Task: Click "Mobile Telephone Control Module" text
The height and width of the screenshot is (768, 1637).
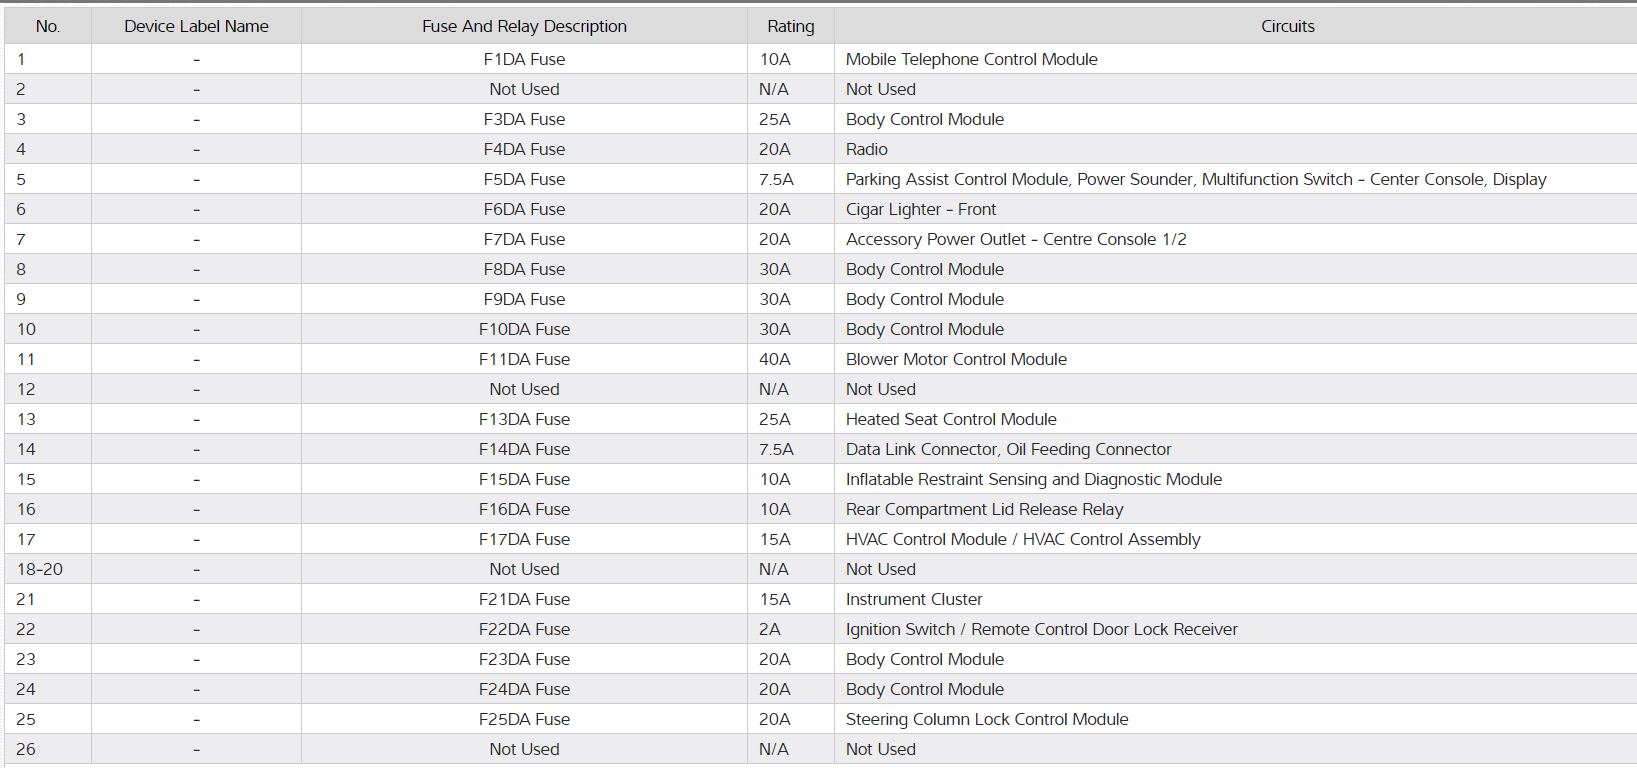Action: click(971, 60)
